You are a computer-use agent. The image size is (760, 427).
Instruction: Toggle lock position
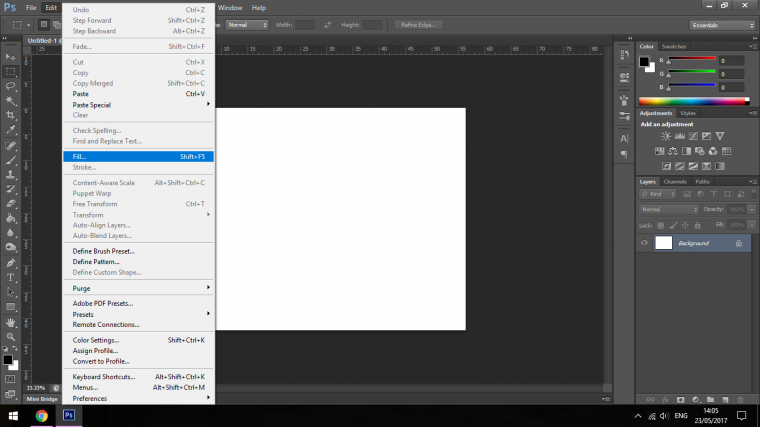[685, 225]
